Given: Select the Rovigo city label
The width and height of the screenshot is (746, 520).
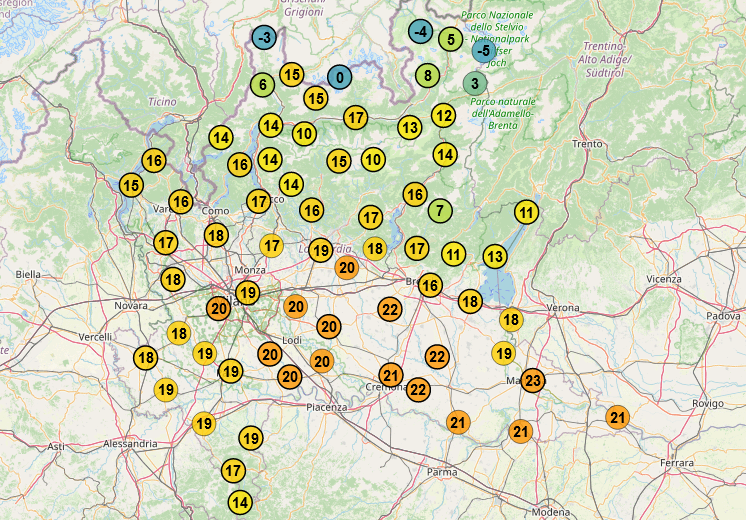Looking at the screenshot, I should click(x=708, y=403).
